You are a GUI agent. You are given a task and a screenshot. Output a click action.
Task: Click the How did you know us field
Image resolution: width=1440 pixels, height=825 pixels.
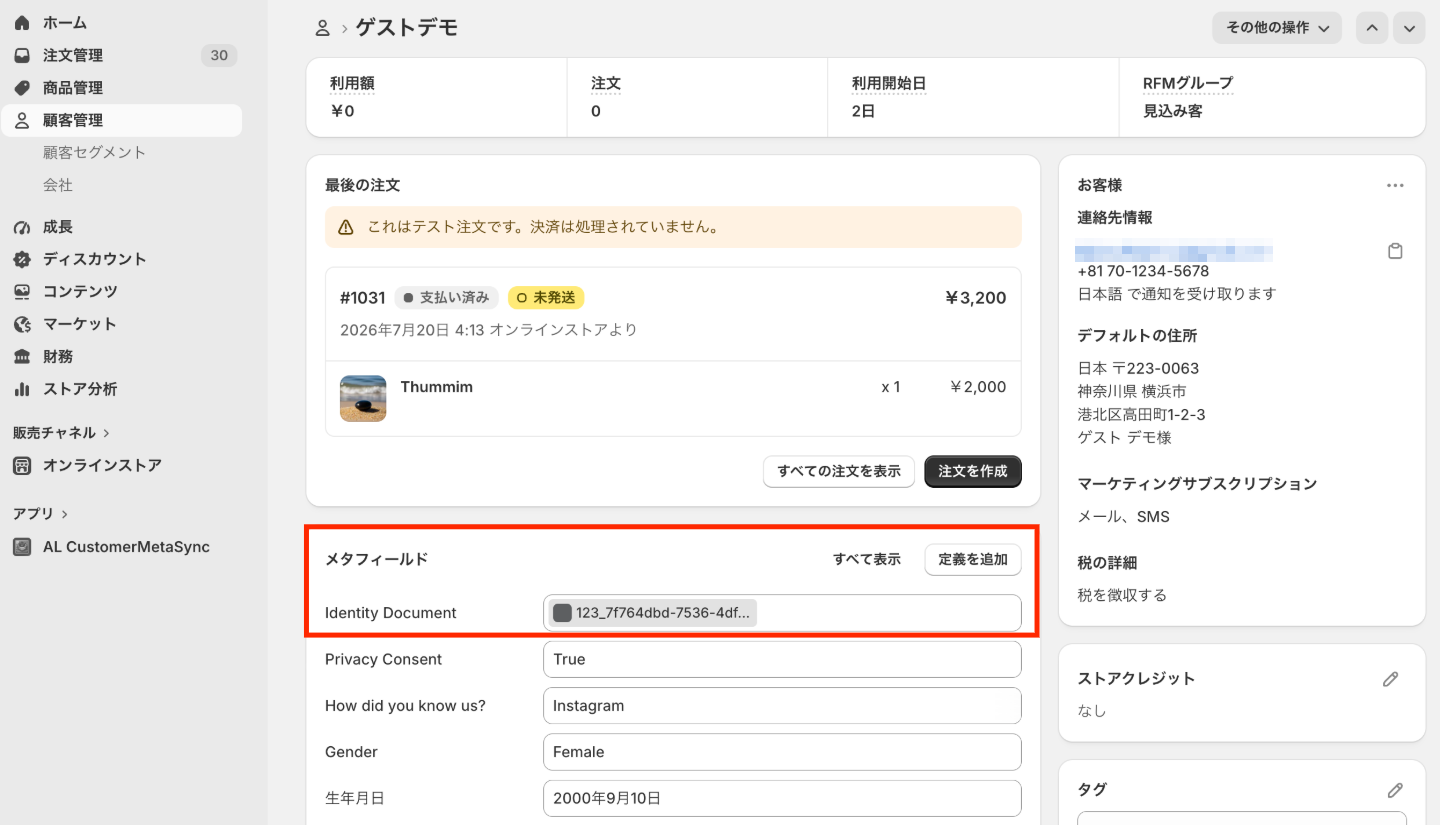click(x=782, y=705)
